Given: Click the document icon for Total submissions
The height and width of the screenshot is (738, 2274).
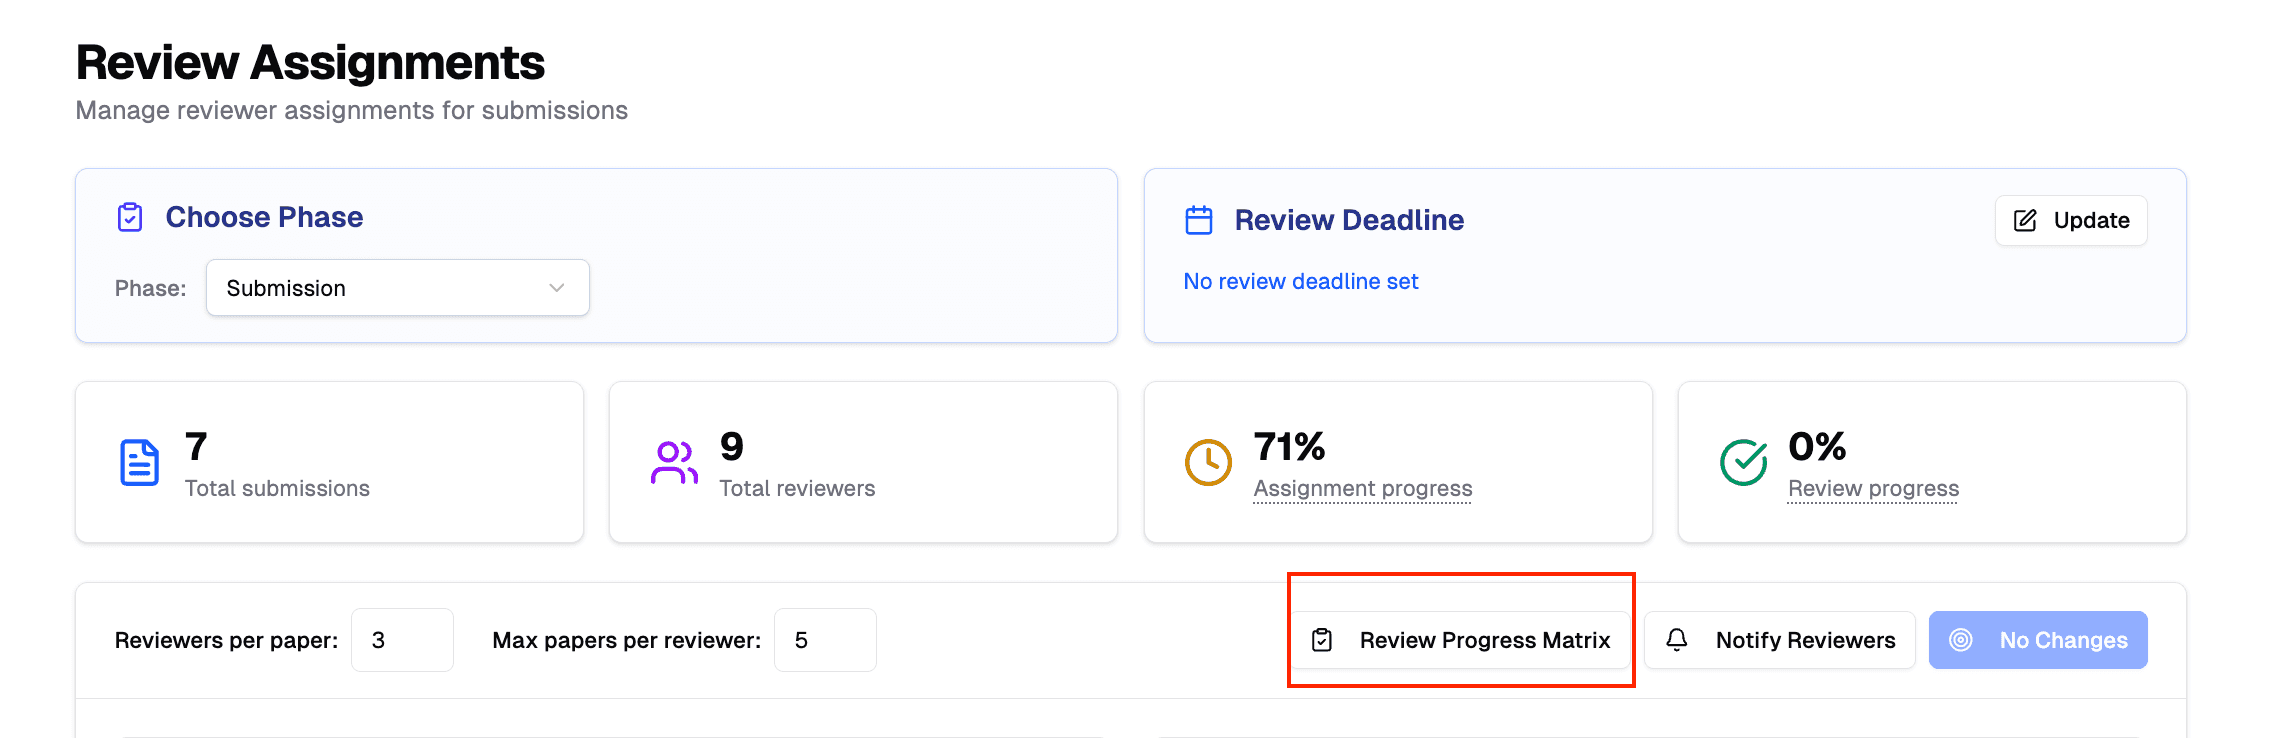Looking at the screenshot, I should click(140, 461).
